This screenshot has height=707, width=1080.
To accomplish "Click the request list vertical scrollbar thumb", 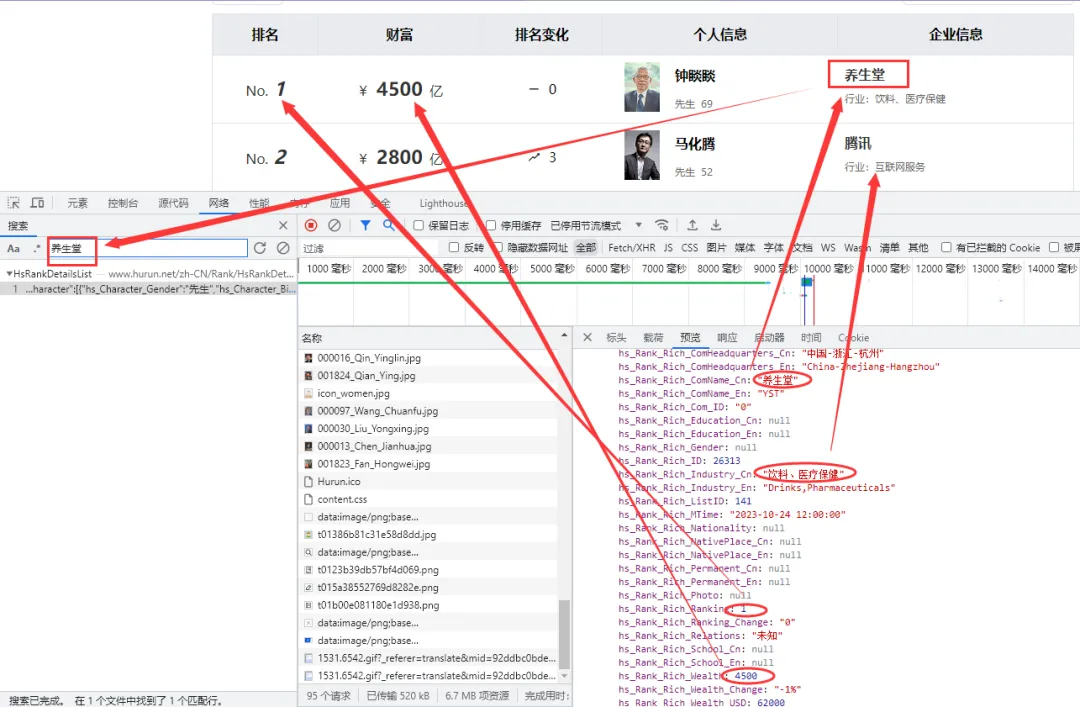I will [x=564, y=634].
